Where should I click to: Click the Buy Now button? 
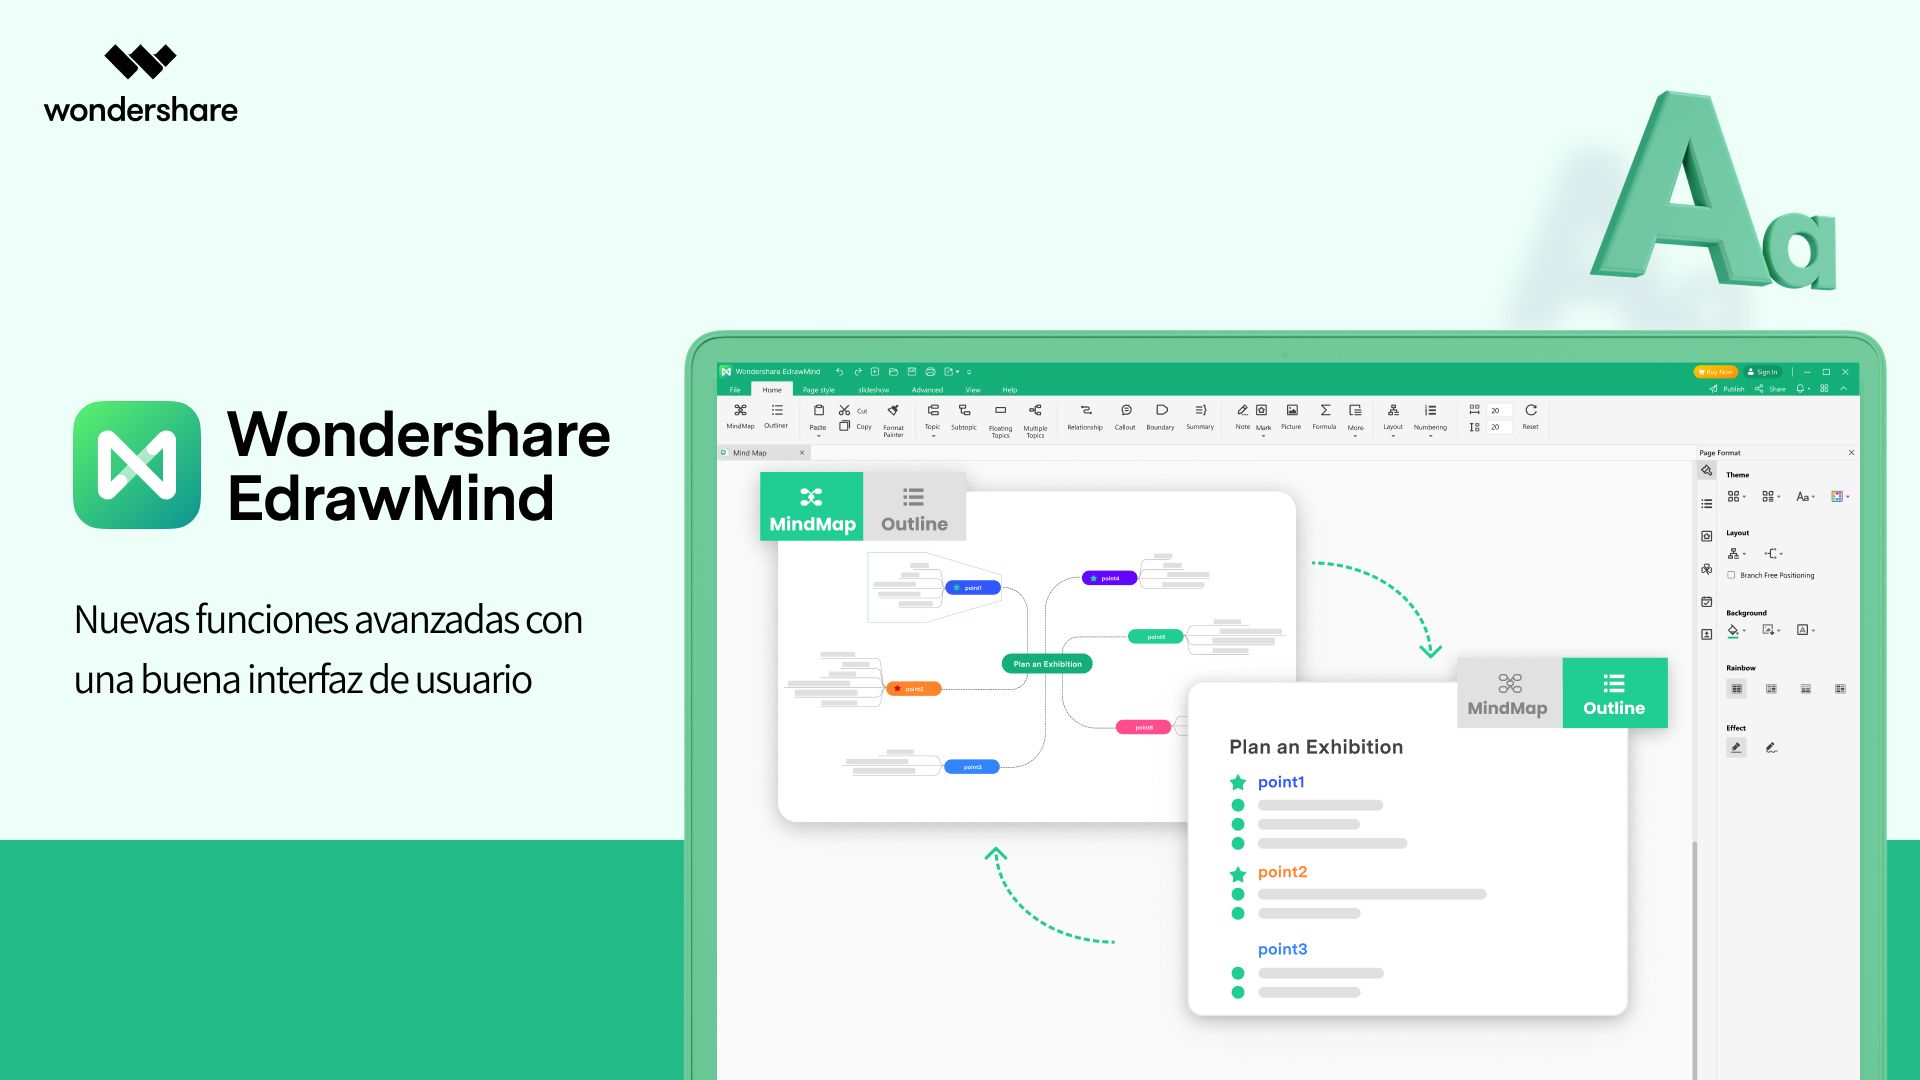tap(1715, 372)
